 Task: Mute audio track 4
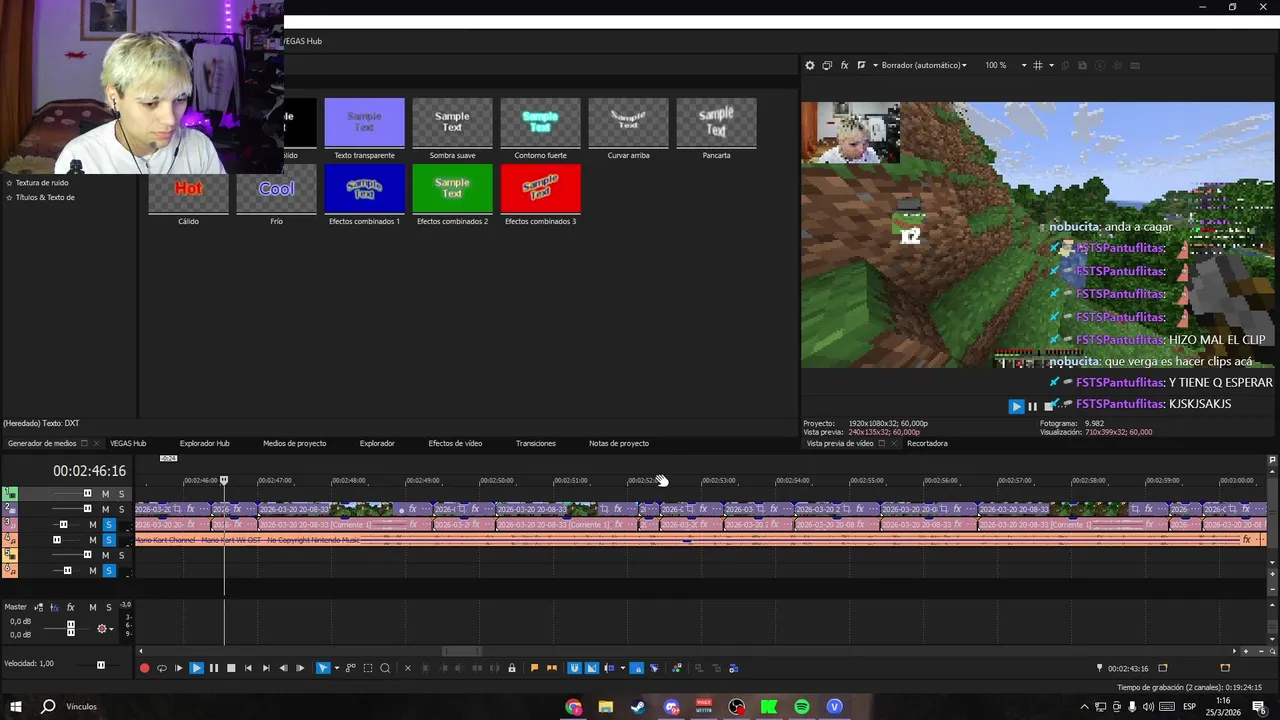point(93,540)
